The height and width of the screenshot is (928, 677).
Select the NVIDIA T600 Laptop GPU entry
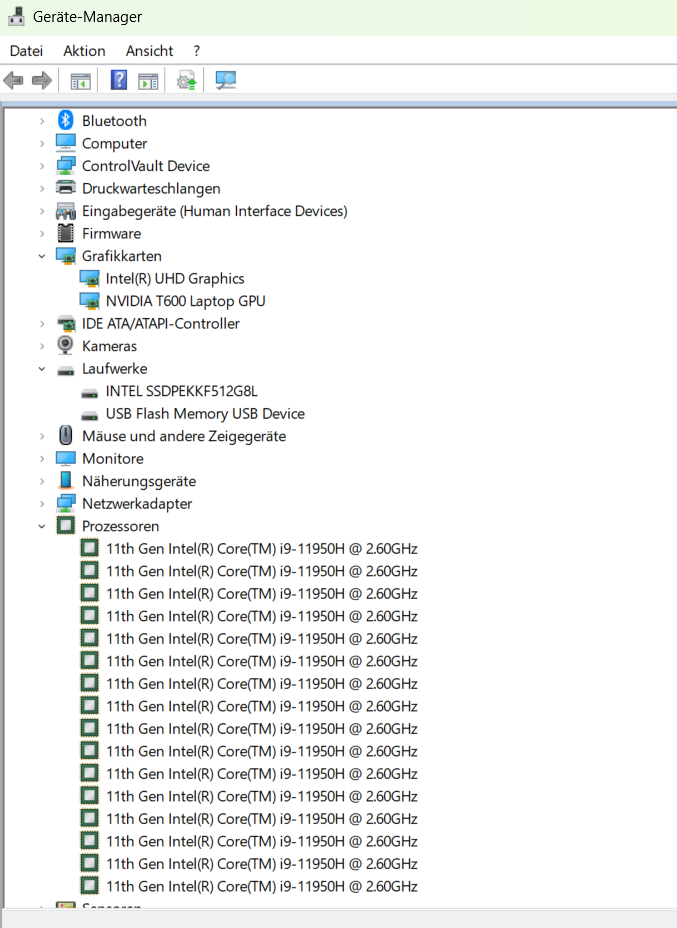coord(185,301)
